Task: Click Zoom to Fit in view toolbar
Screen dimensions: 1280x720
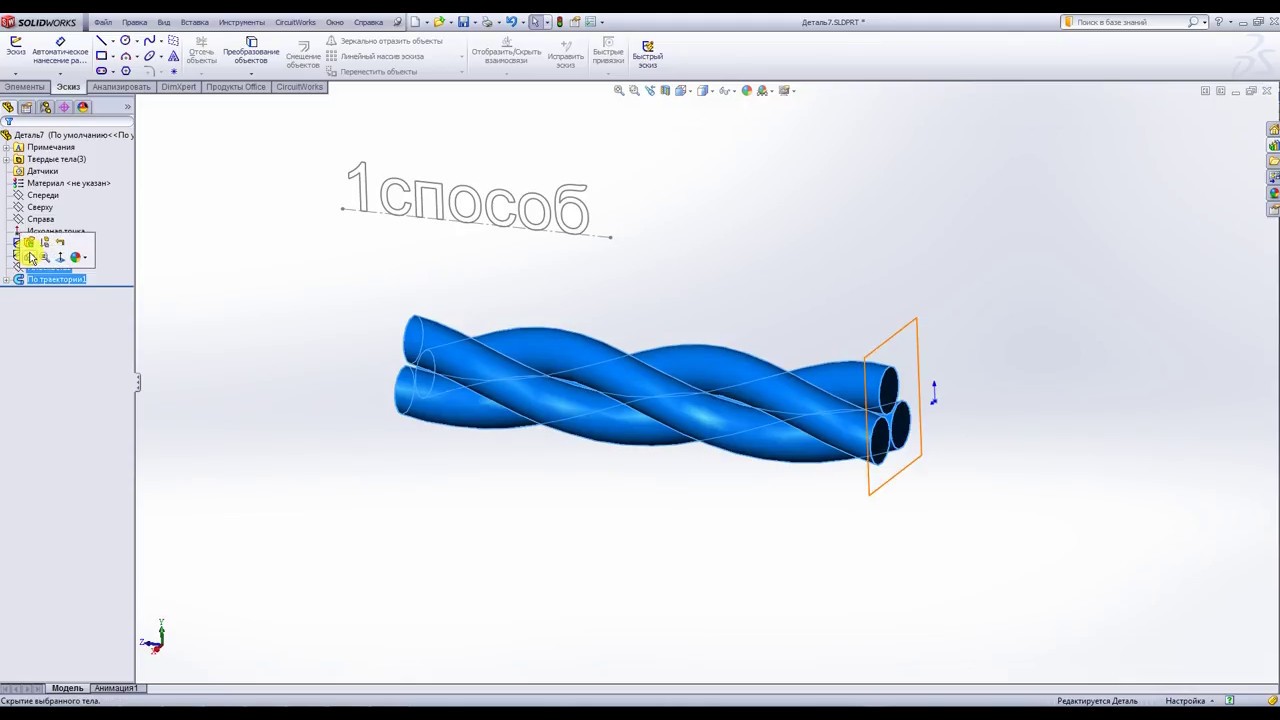Action: (619, 90)
